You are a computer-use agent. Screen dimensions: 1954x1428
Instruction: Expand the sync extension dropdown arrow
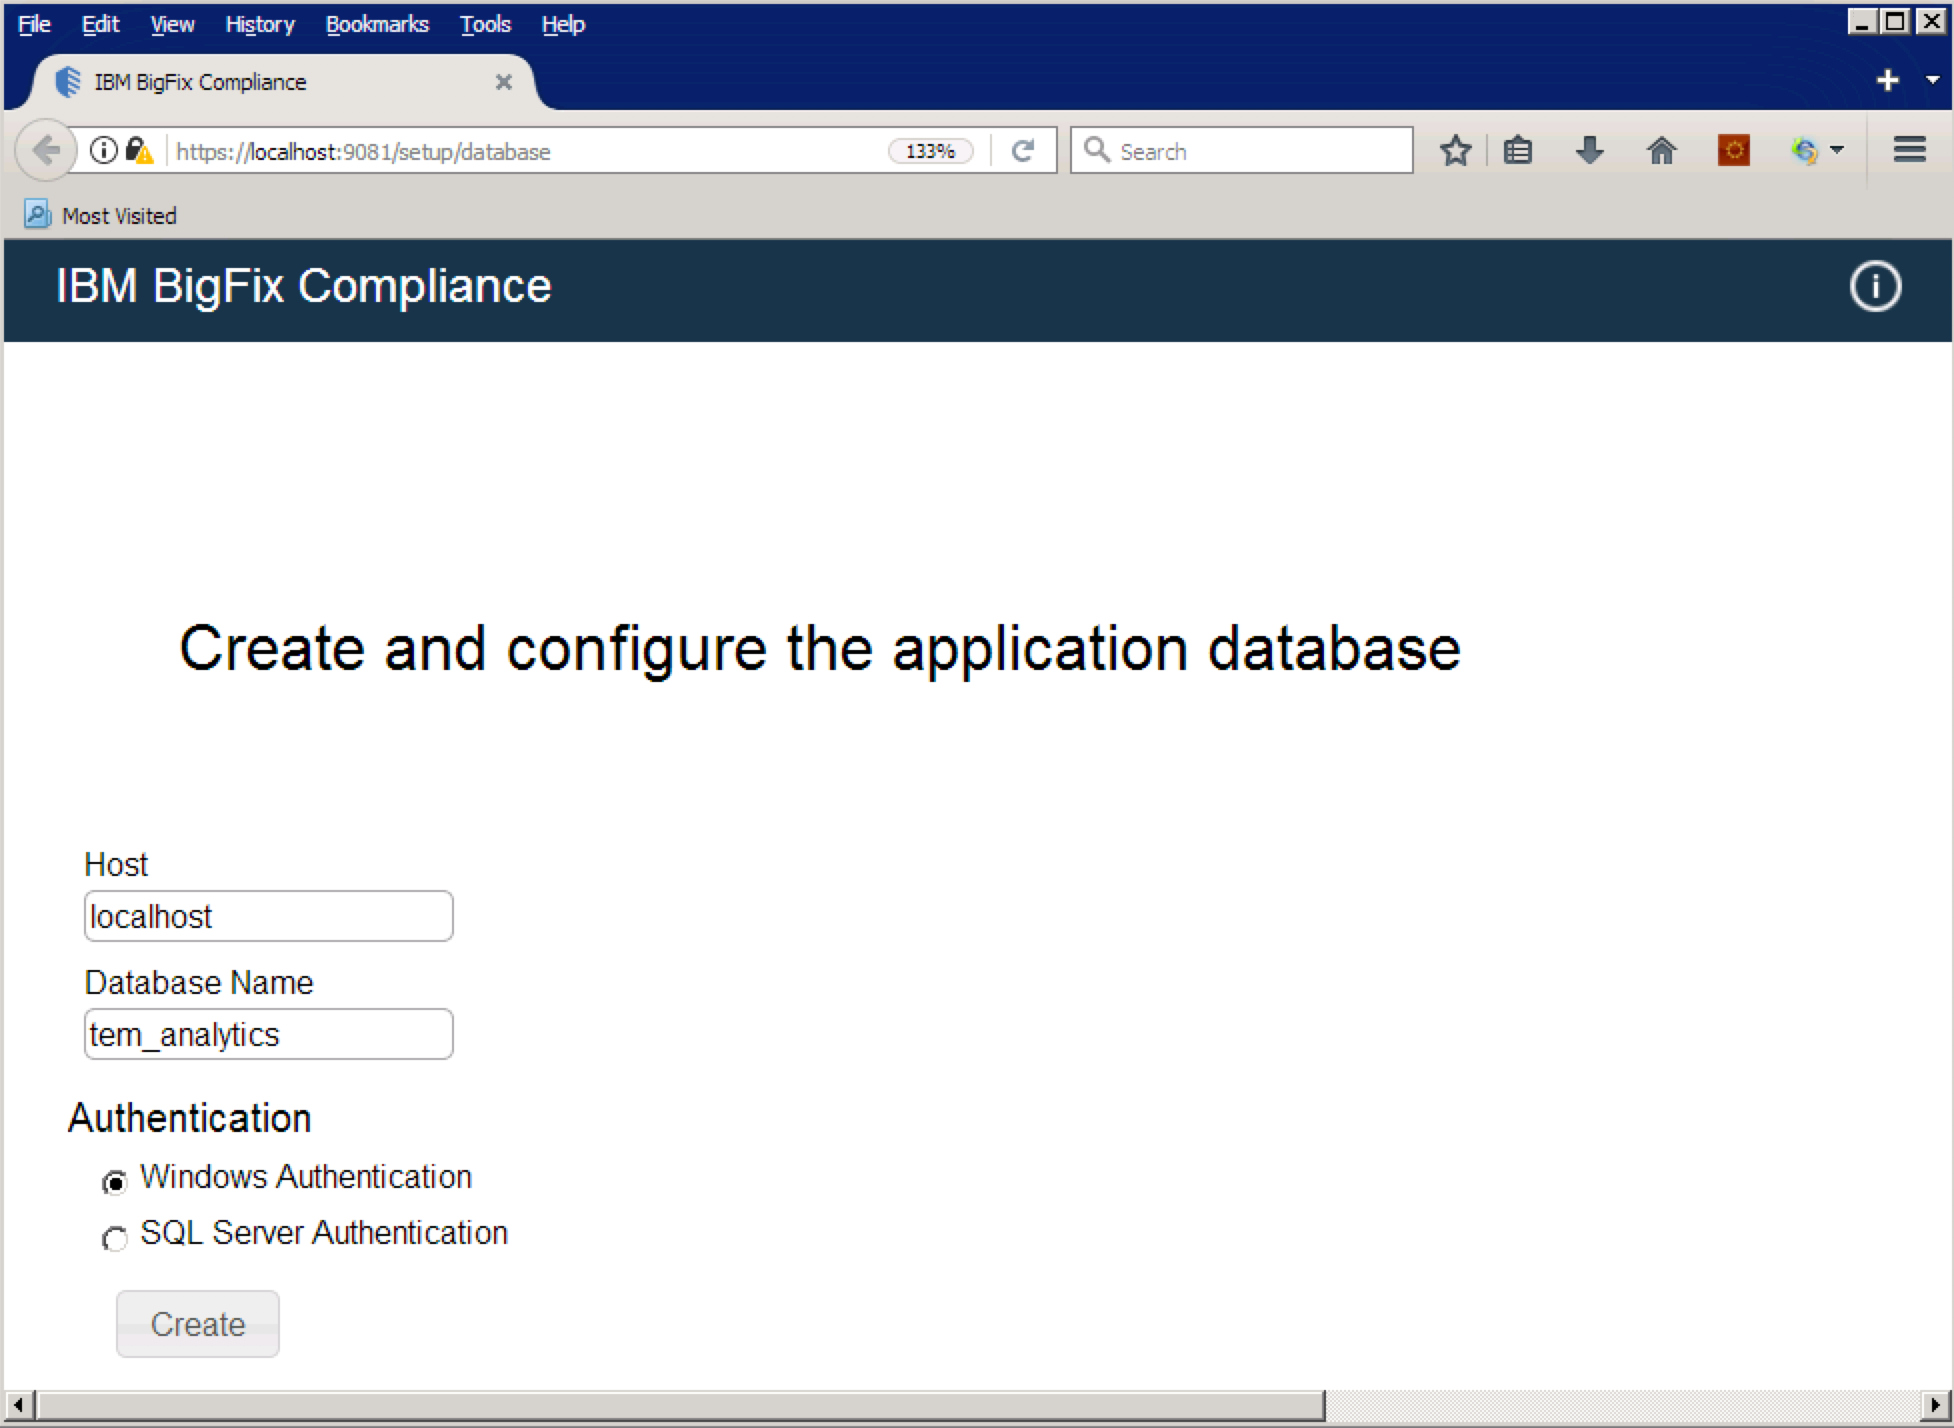click(x=1837, y=150)
